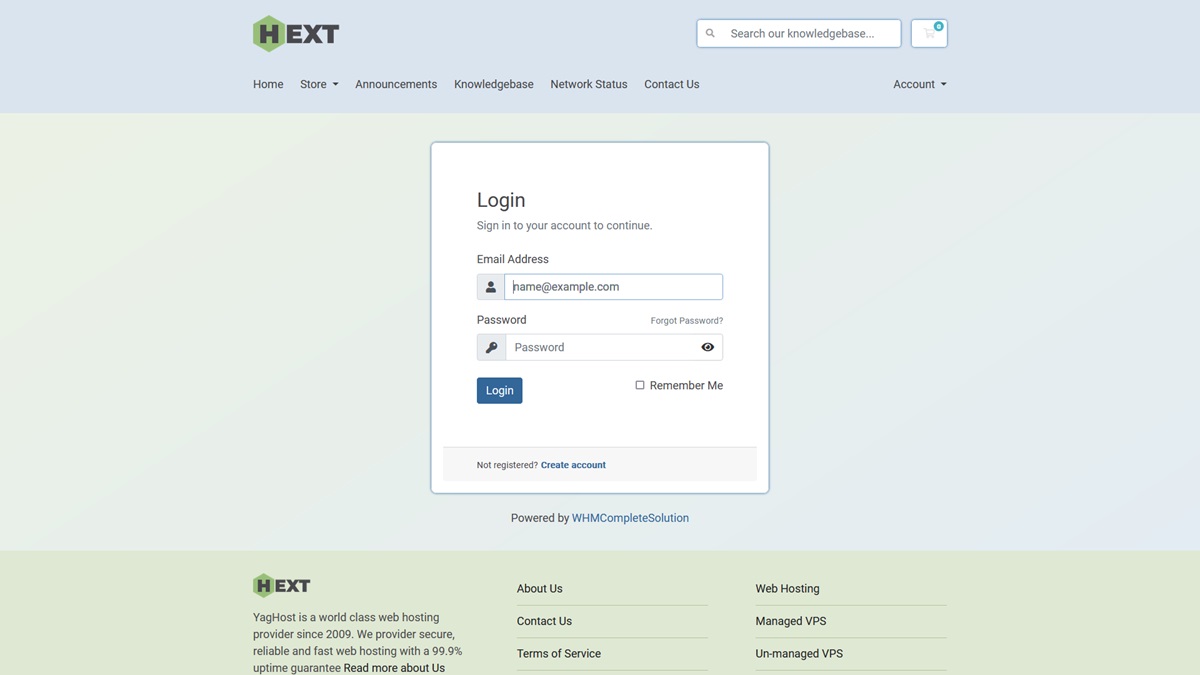This screenshot has width=1200, height=675.
Task: Click the HEXT logo in header
Action: 296,34
